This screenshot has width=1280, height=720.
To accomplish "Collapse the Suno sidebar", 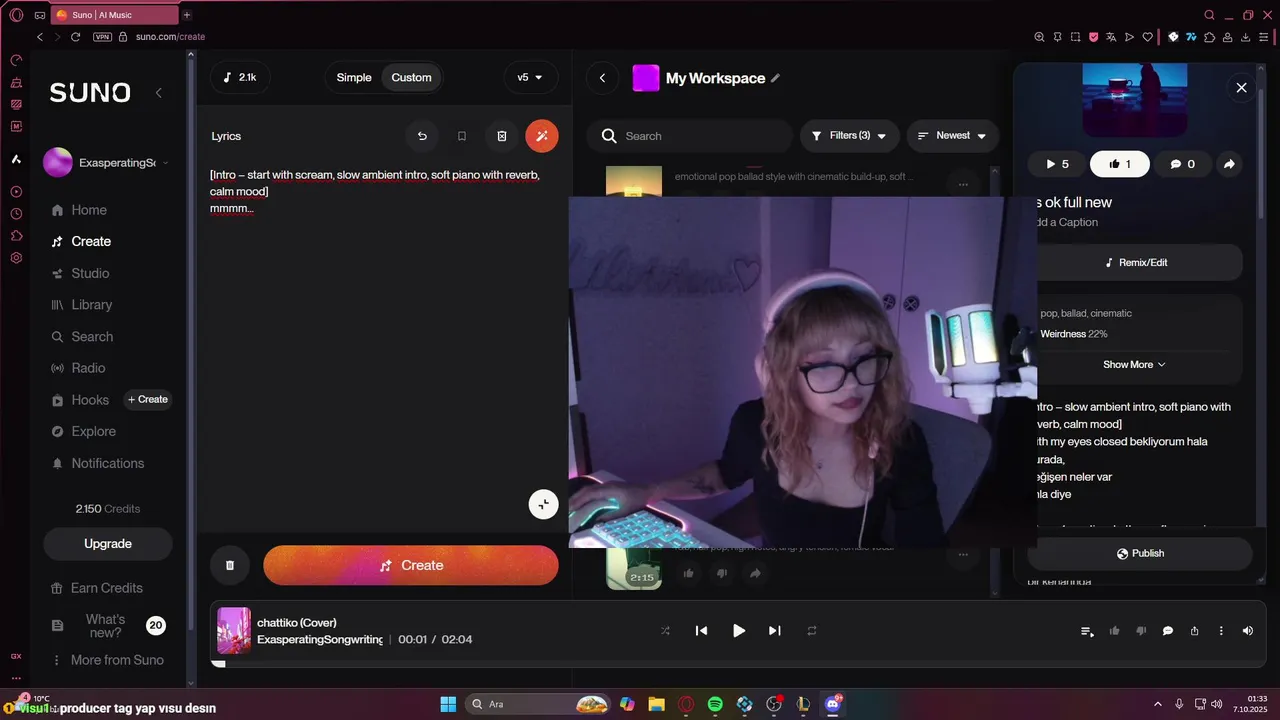I will (x=158, y=93).
